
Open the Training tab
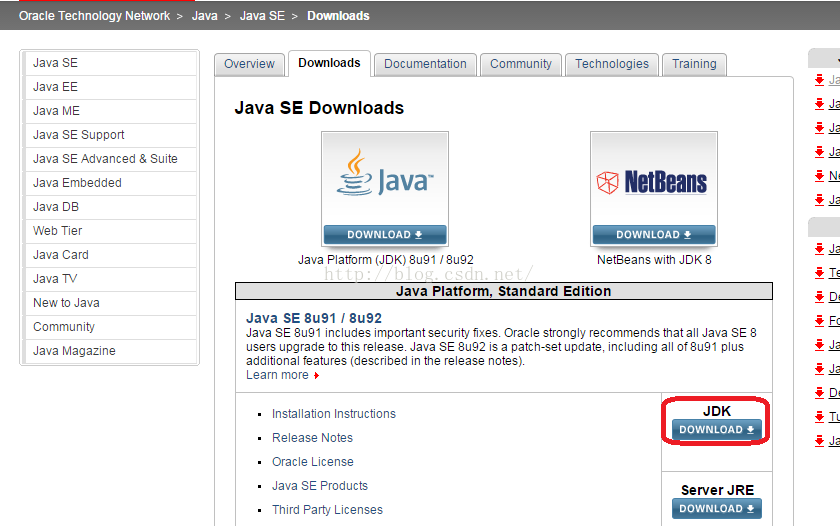(694, 64)
